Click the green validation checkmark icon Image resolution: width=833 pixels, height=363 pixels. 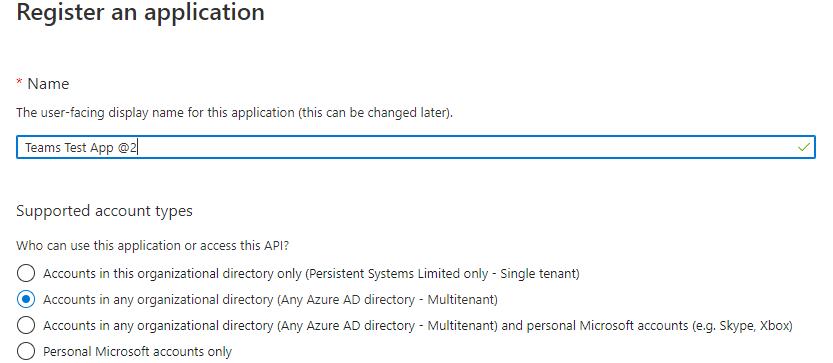point(804,147)
